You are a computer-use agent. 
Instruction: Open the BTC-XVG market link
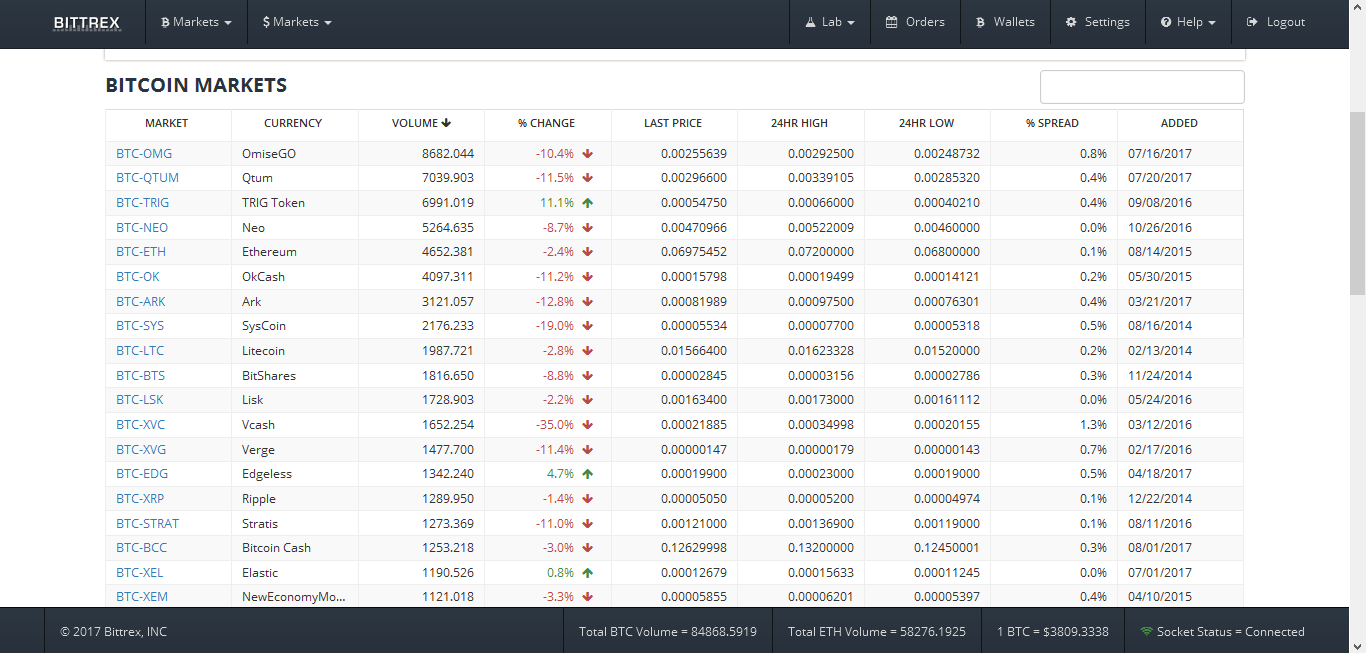pos(140,449)
